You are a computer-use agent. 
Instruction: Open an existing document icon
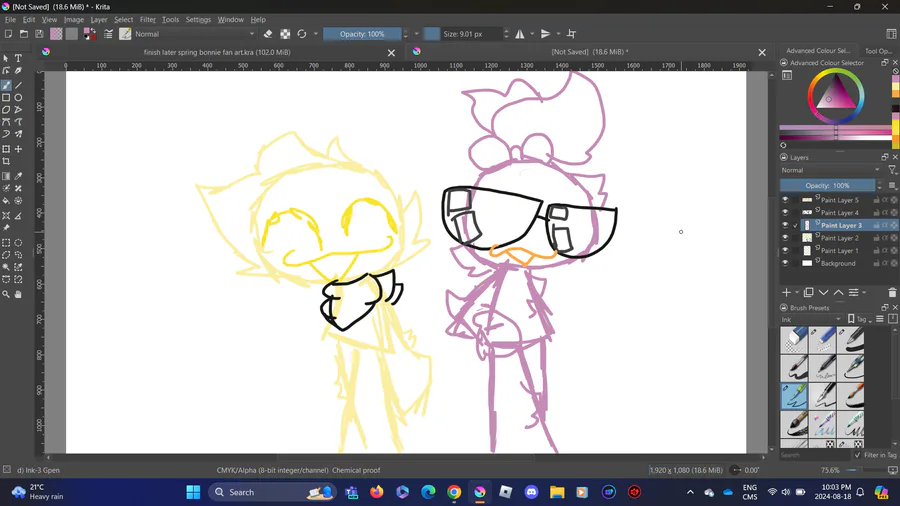(x=24, y=34)
